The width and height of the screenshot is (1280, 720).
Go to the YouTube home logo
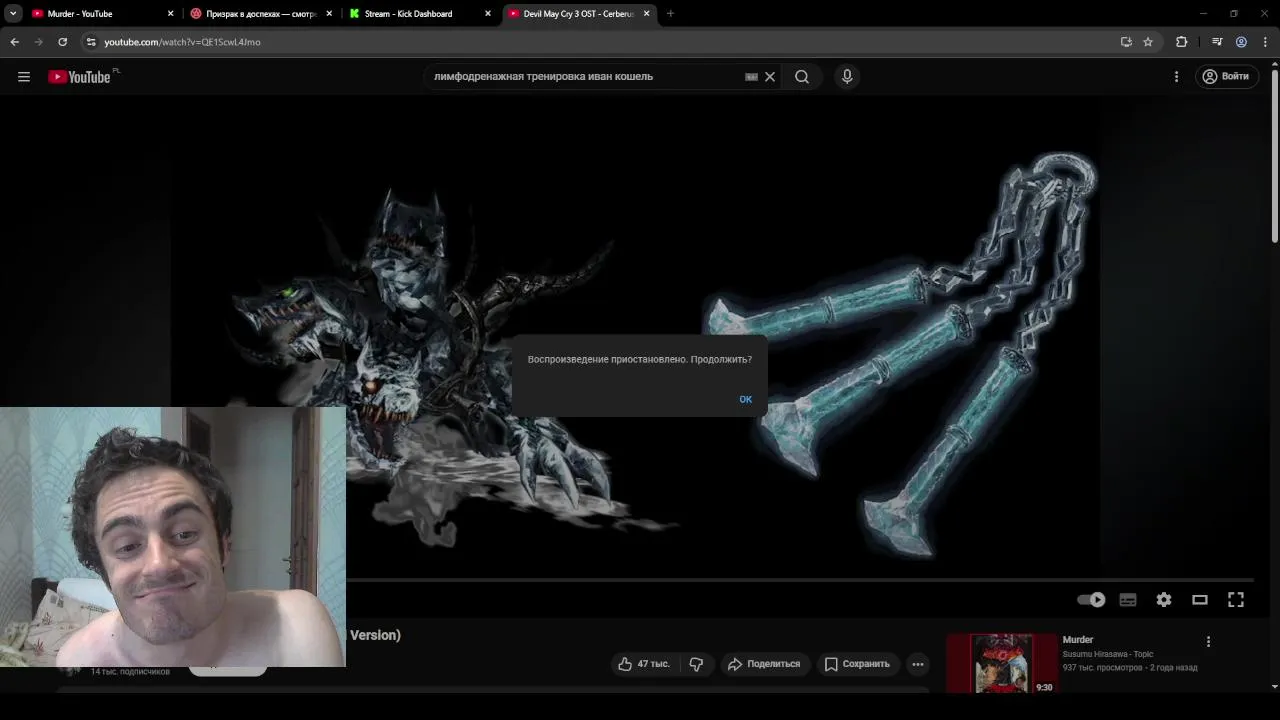pos(79,77)
